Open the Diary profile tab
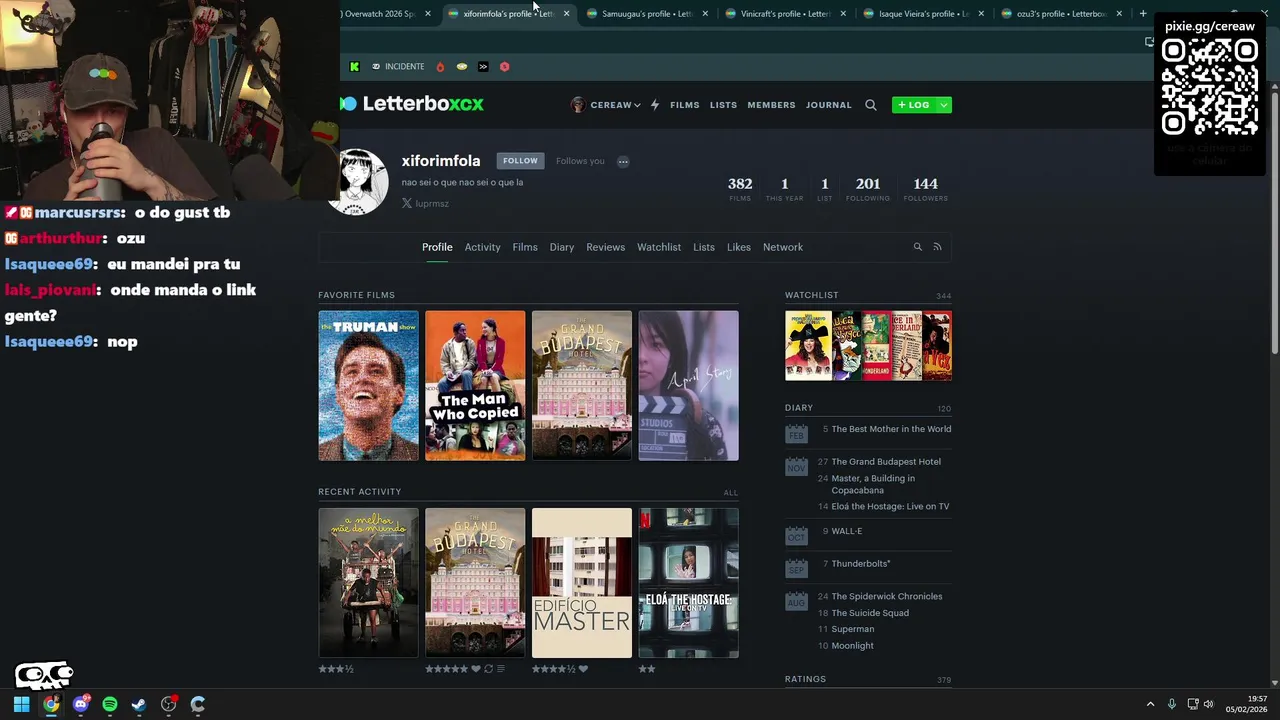The height and width of the screenshot is (720, 1280). (x=562, y=247)
